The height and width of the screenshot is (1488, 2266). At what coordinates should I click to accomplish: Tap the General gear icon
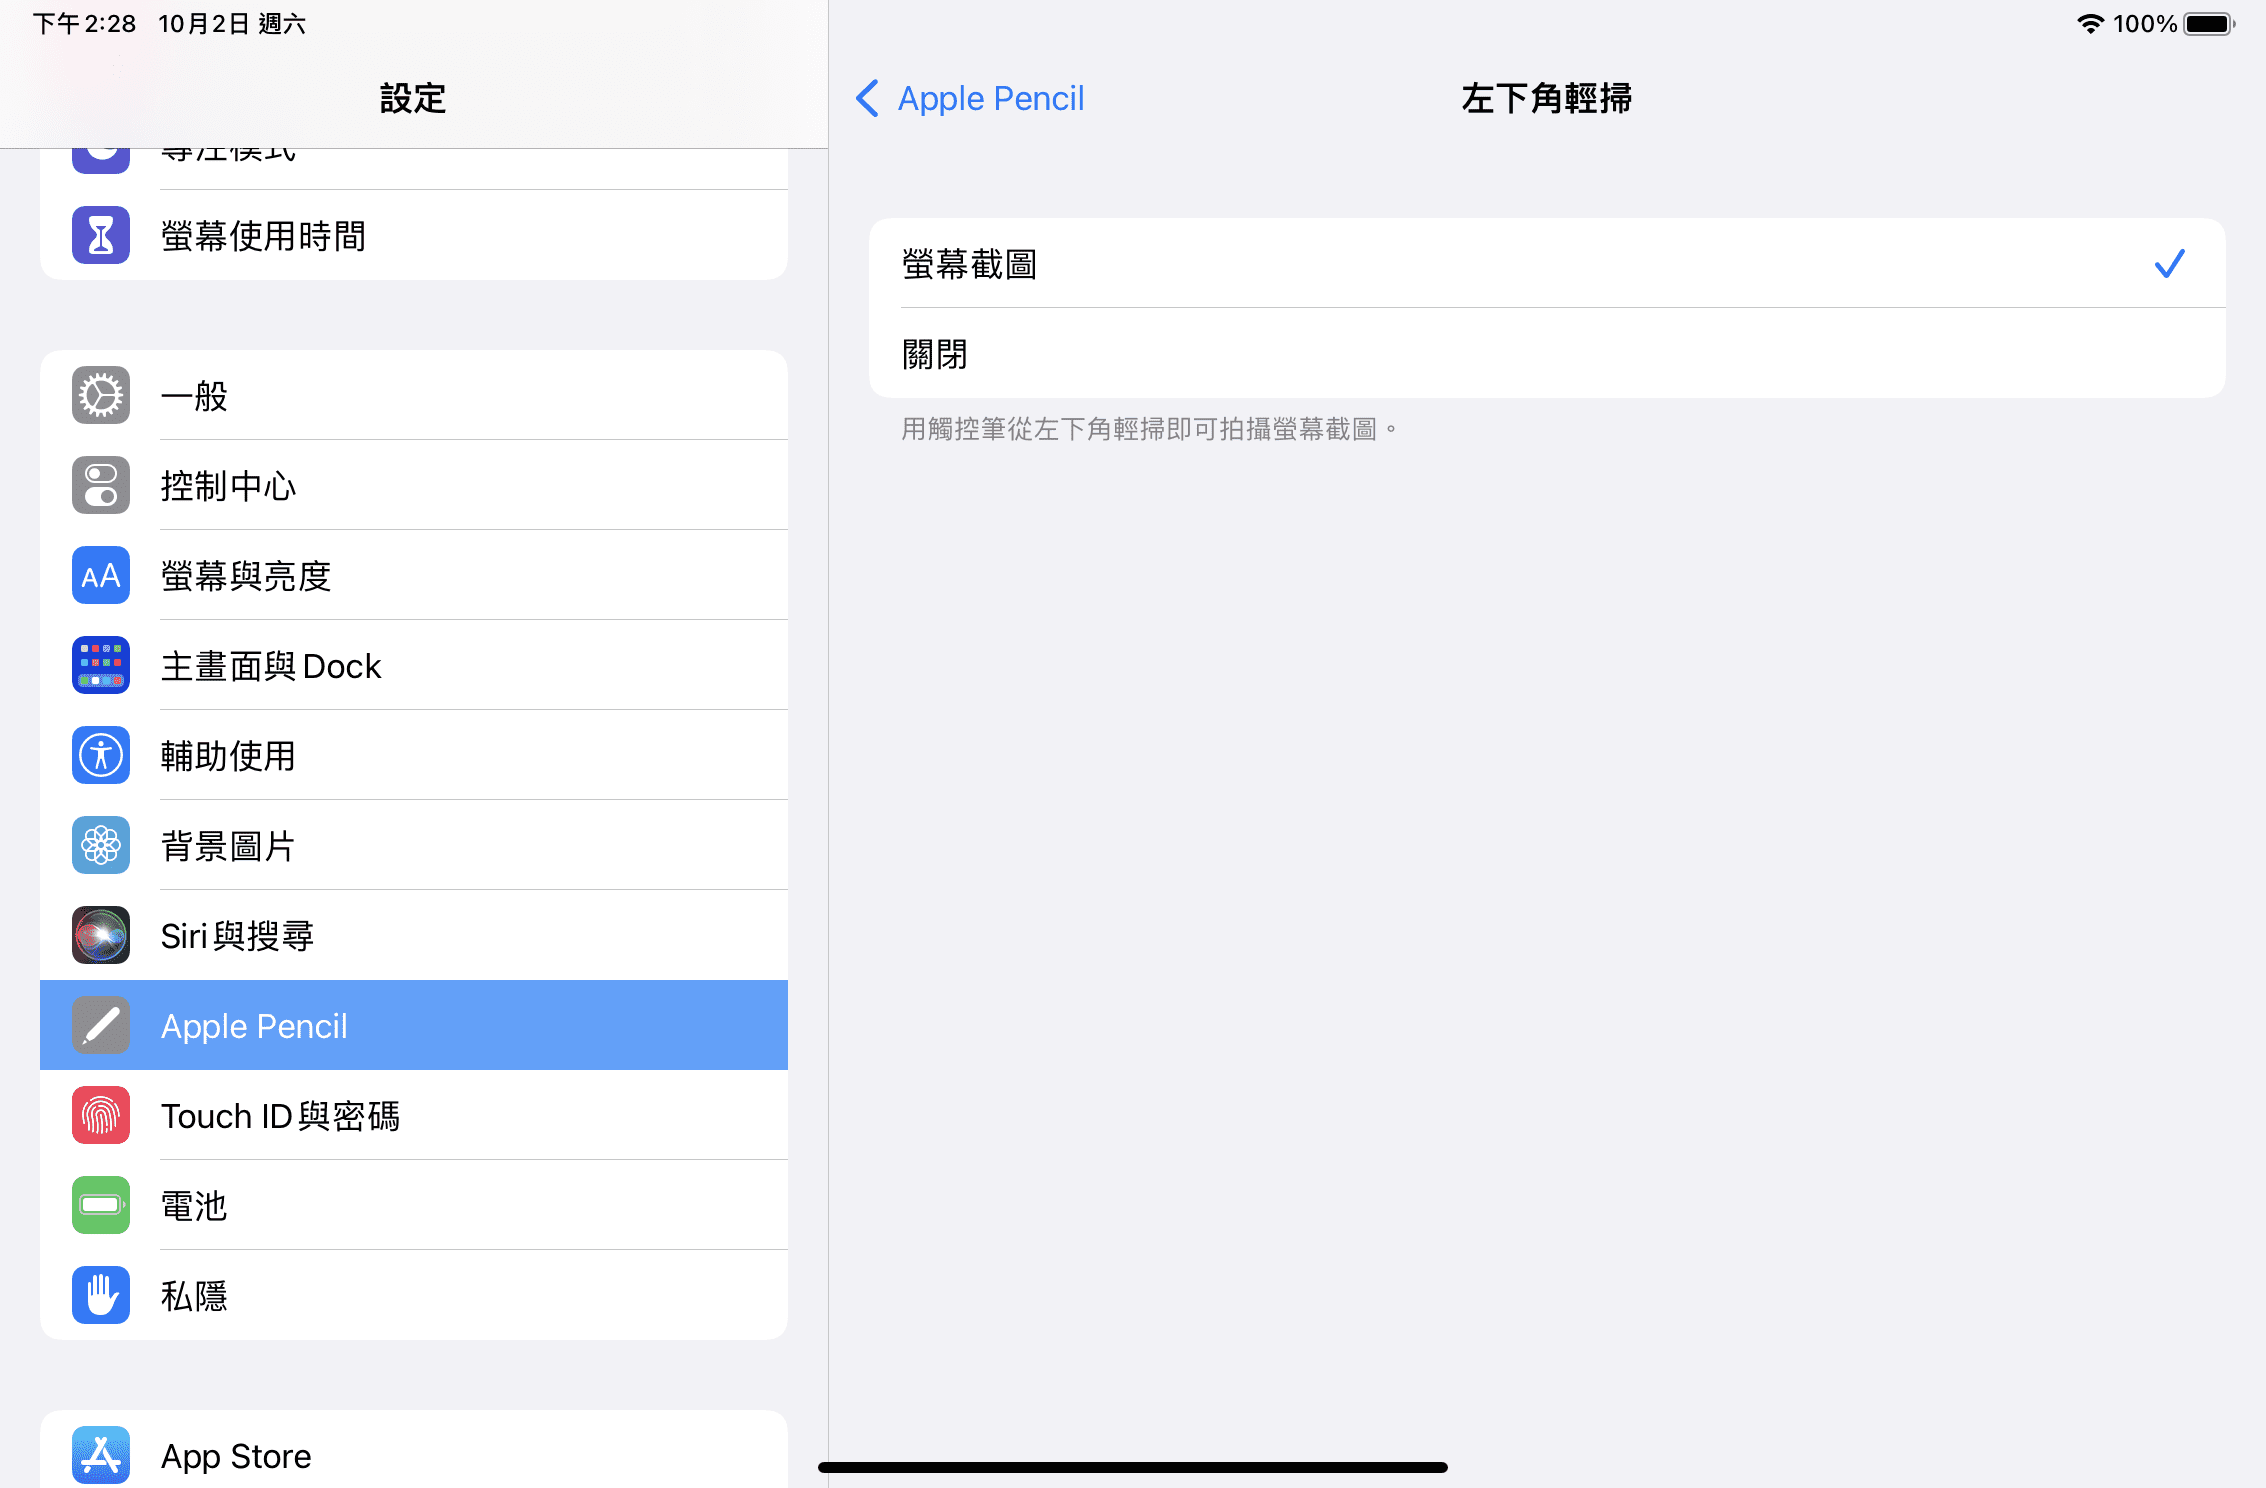point(101,395)
